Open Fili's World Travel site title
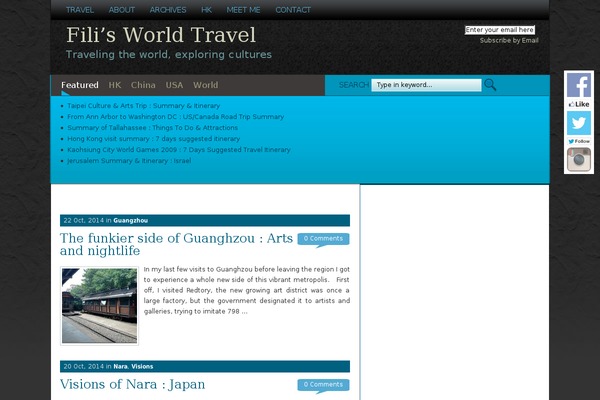The width and height of the screenshot is (600, 400). coord(161,35)
